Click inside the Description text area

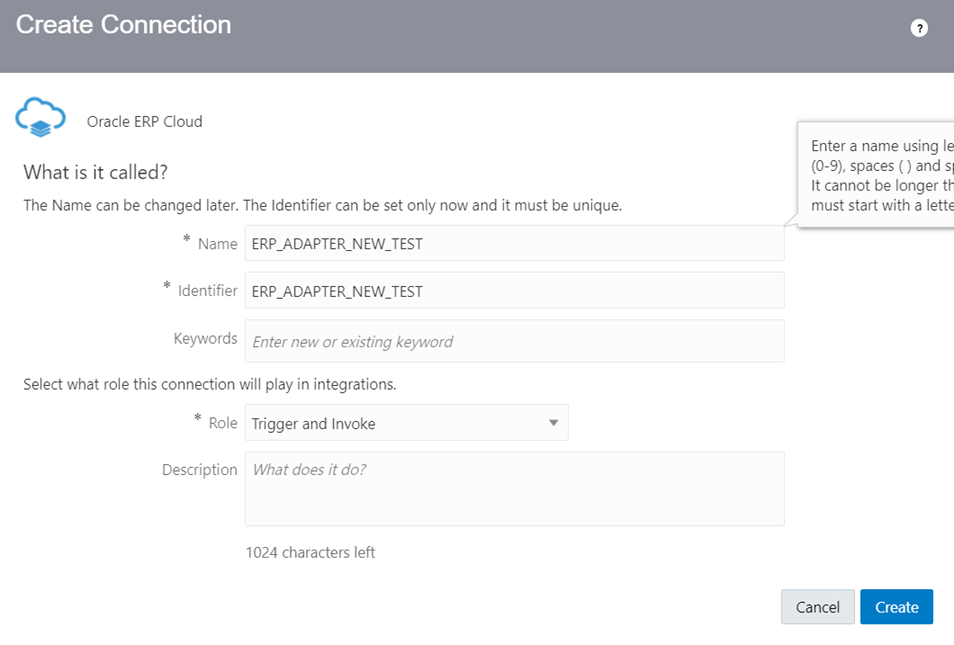515,489
